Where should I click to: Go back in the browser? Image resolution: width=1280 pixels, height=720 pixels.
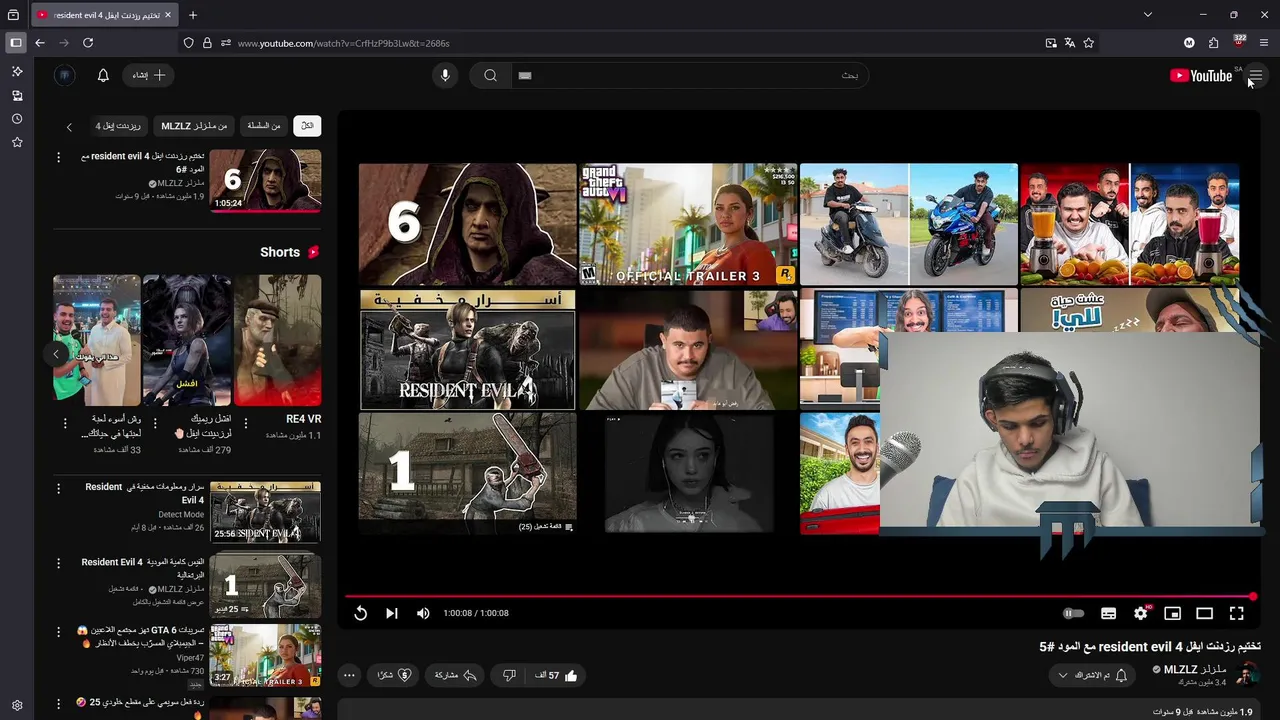40,43
